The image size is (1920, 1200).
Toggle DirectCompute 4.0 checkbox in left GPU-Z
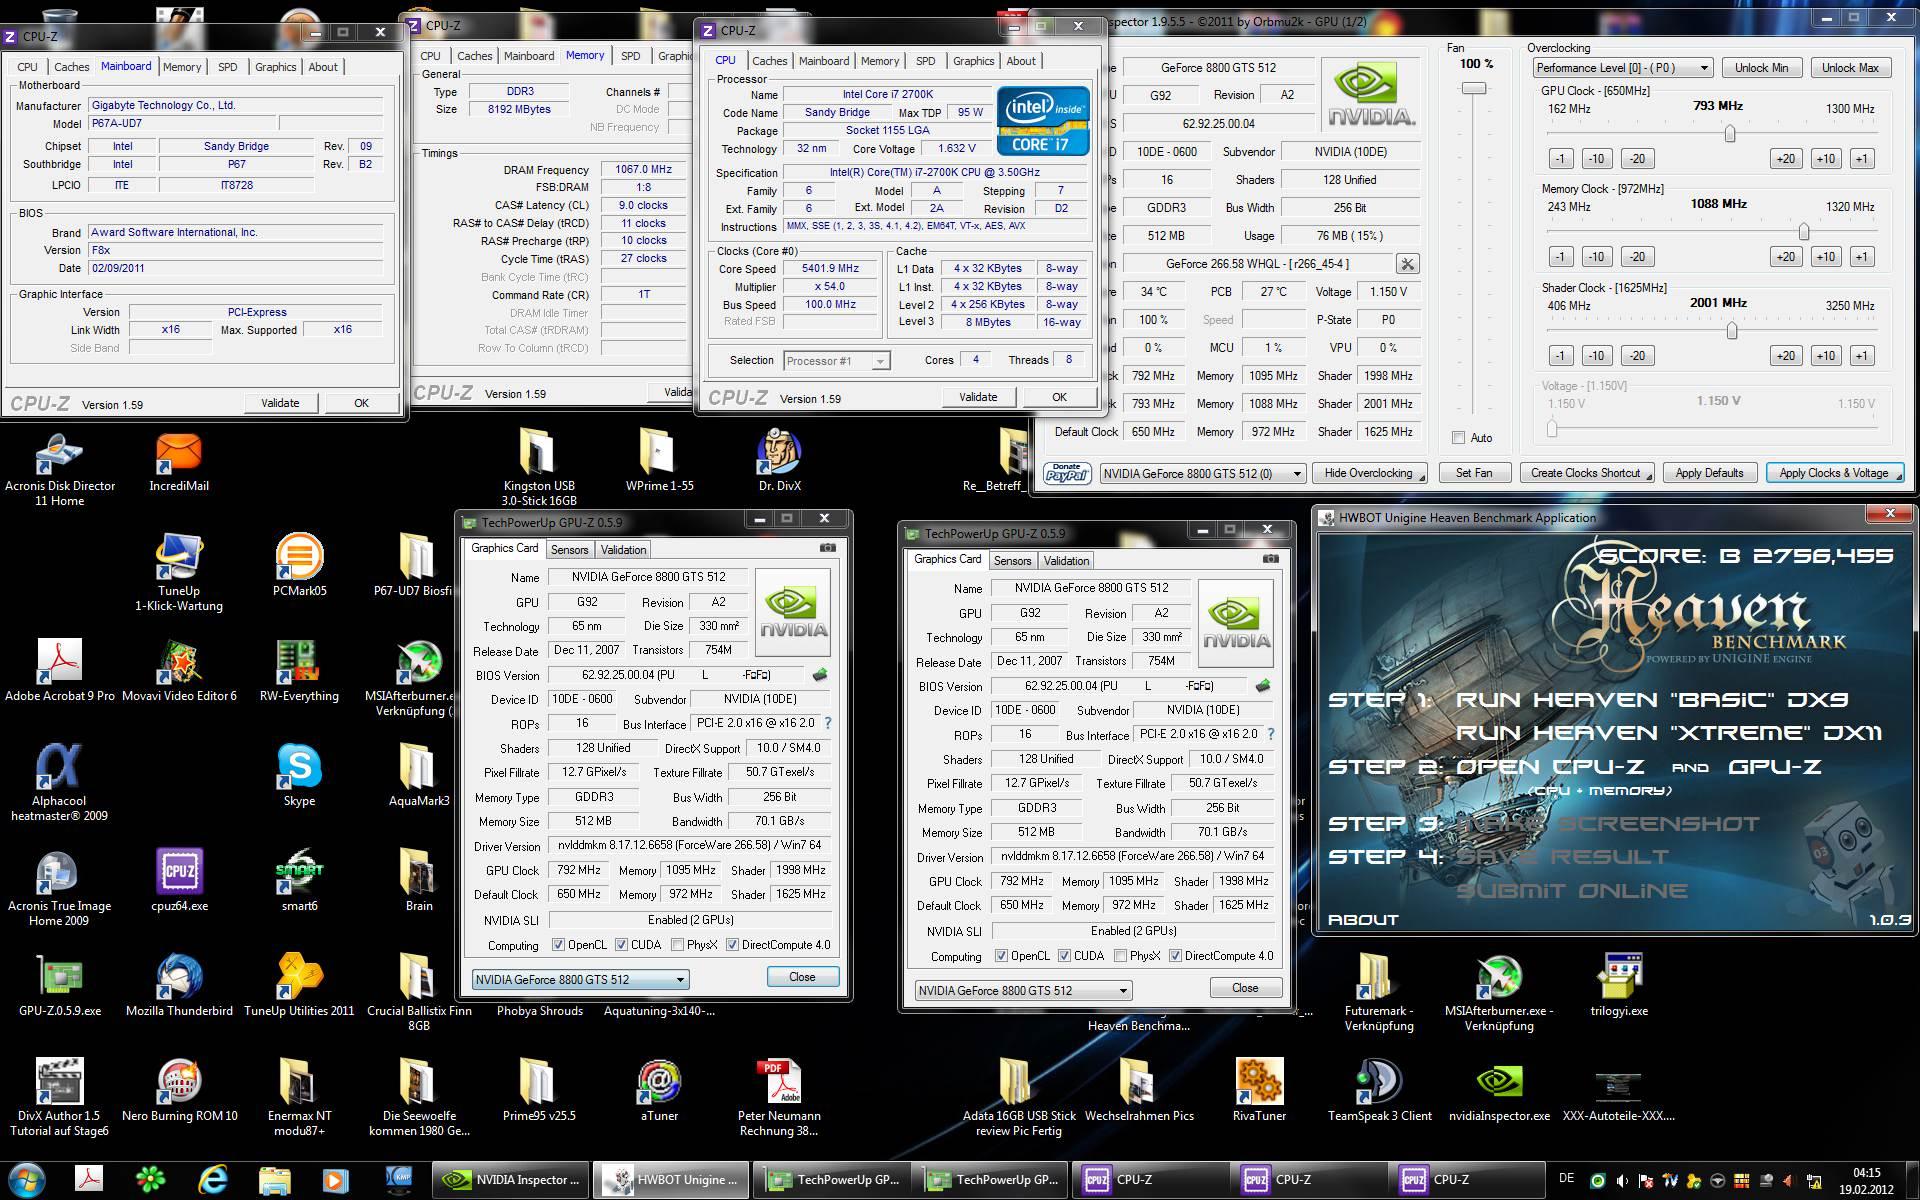point(732,945)
